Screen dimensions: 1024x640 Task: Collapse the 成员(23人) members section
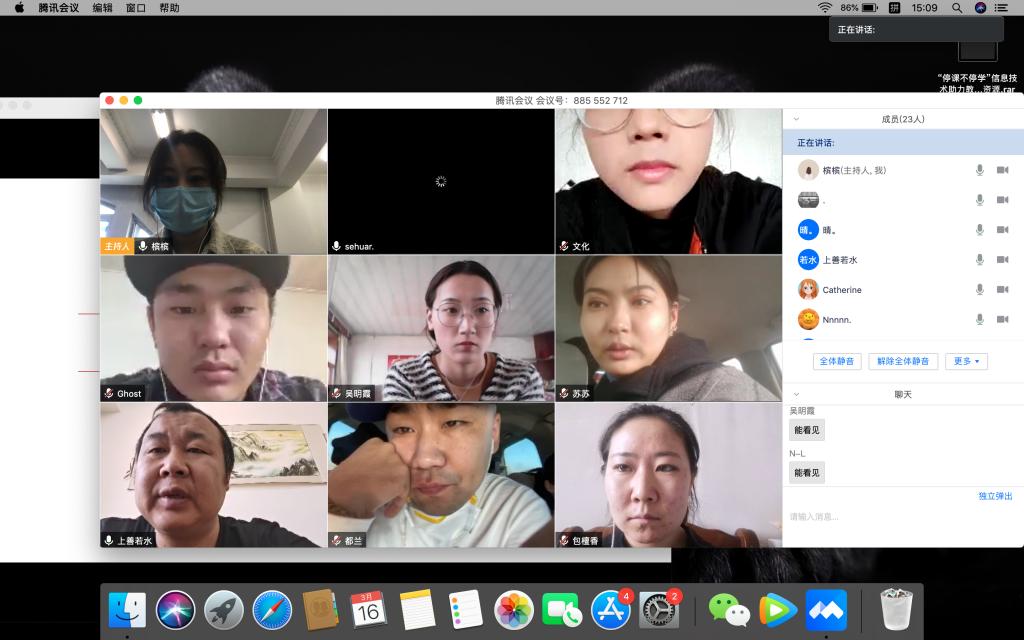[x=797, y=119]
